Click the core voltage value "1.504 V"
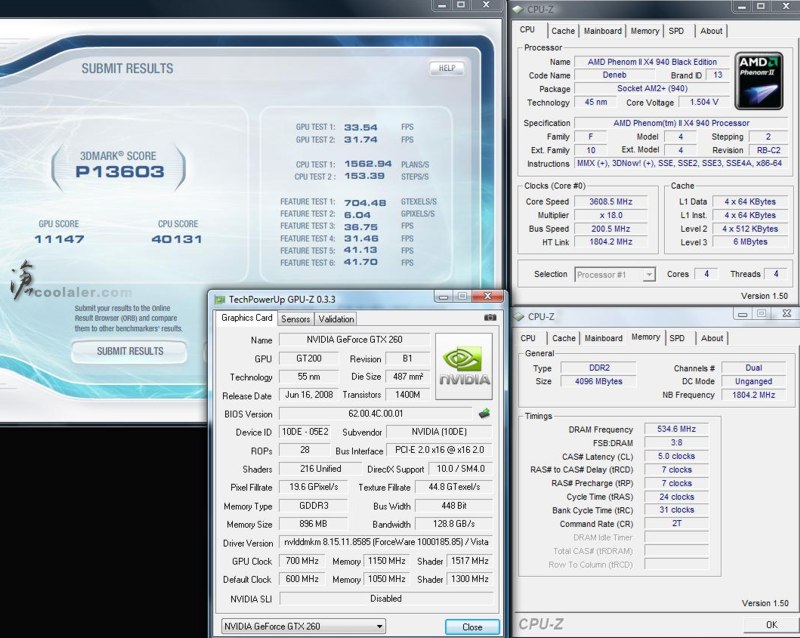This screenshot has height=638, width=800. 704,102
